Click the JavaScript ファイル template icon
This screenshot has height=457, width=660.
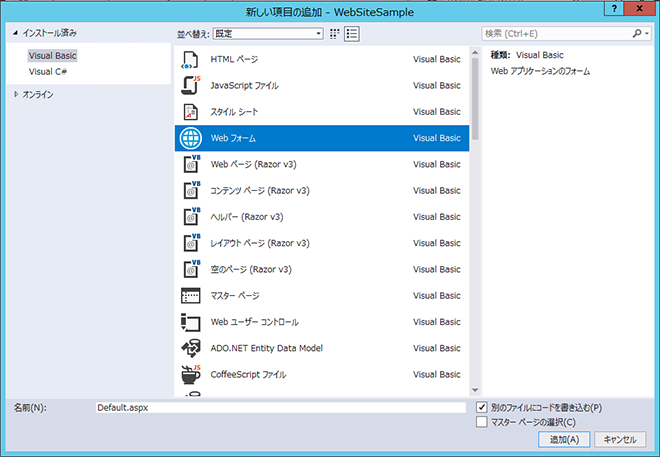[191, 85]
